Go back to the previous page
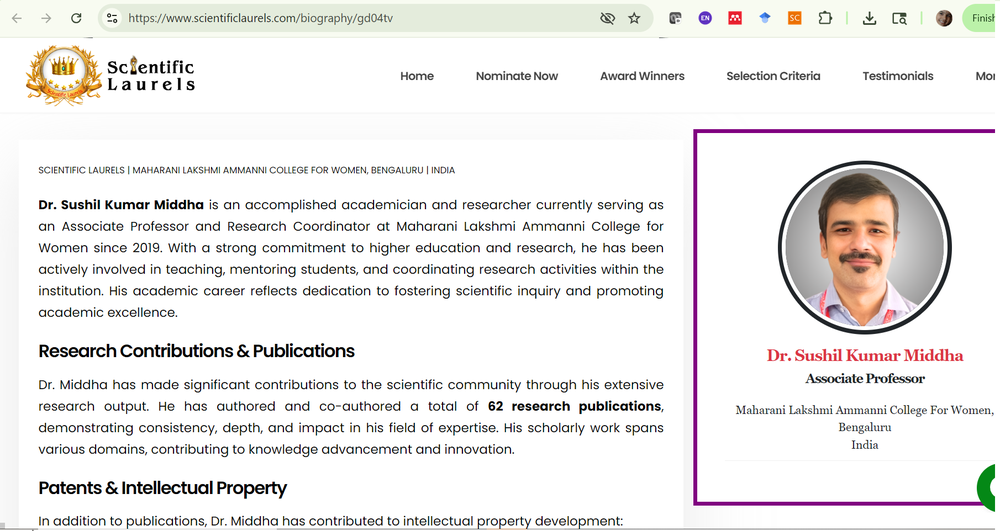Viewport: 1000px width, 531px height. coord(17,18)
